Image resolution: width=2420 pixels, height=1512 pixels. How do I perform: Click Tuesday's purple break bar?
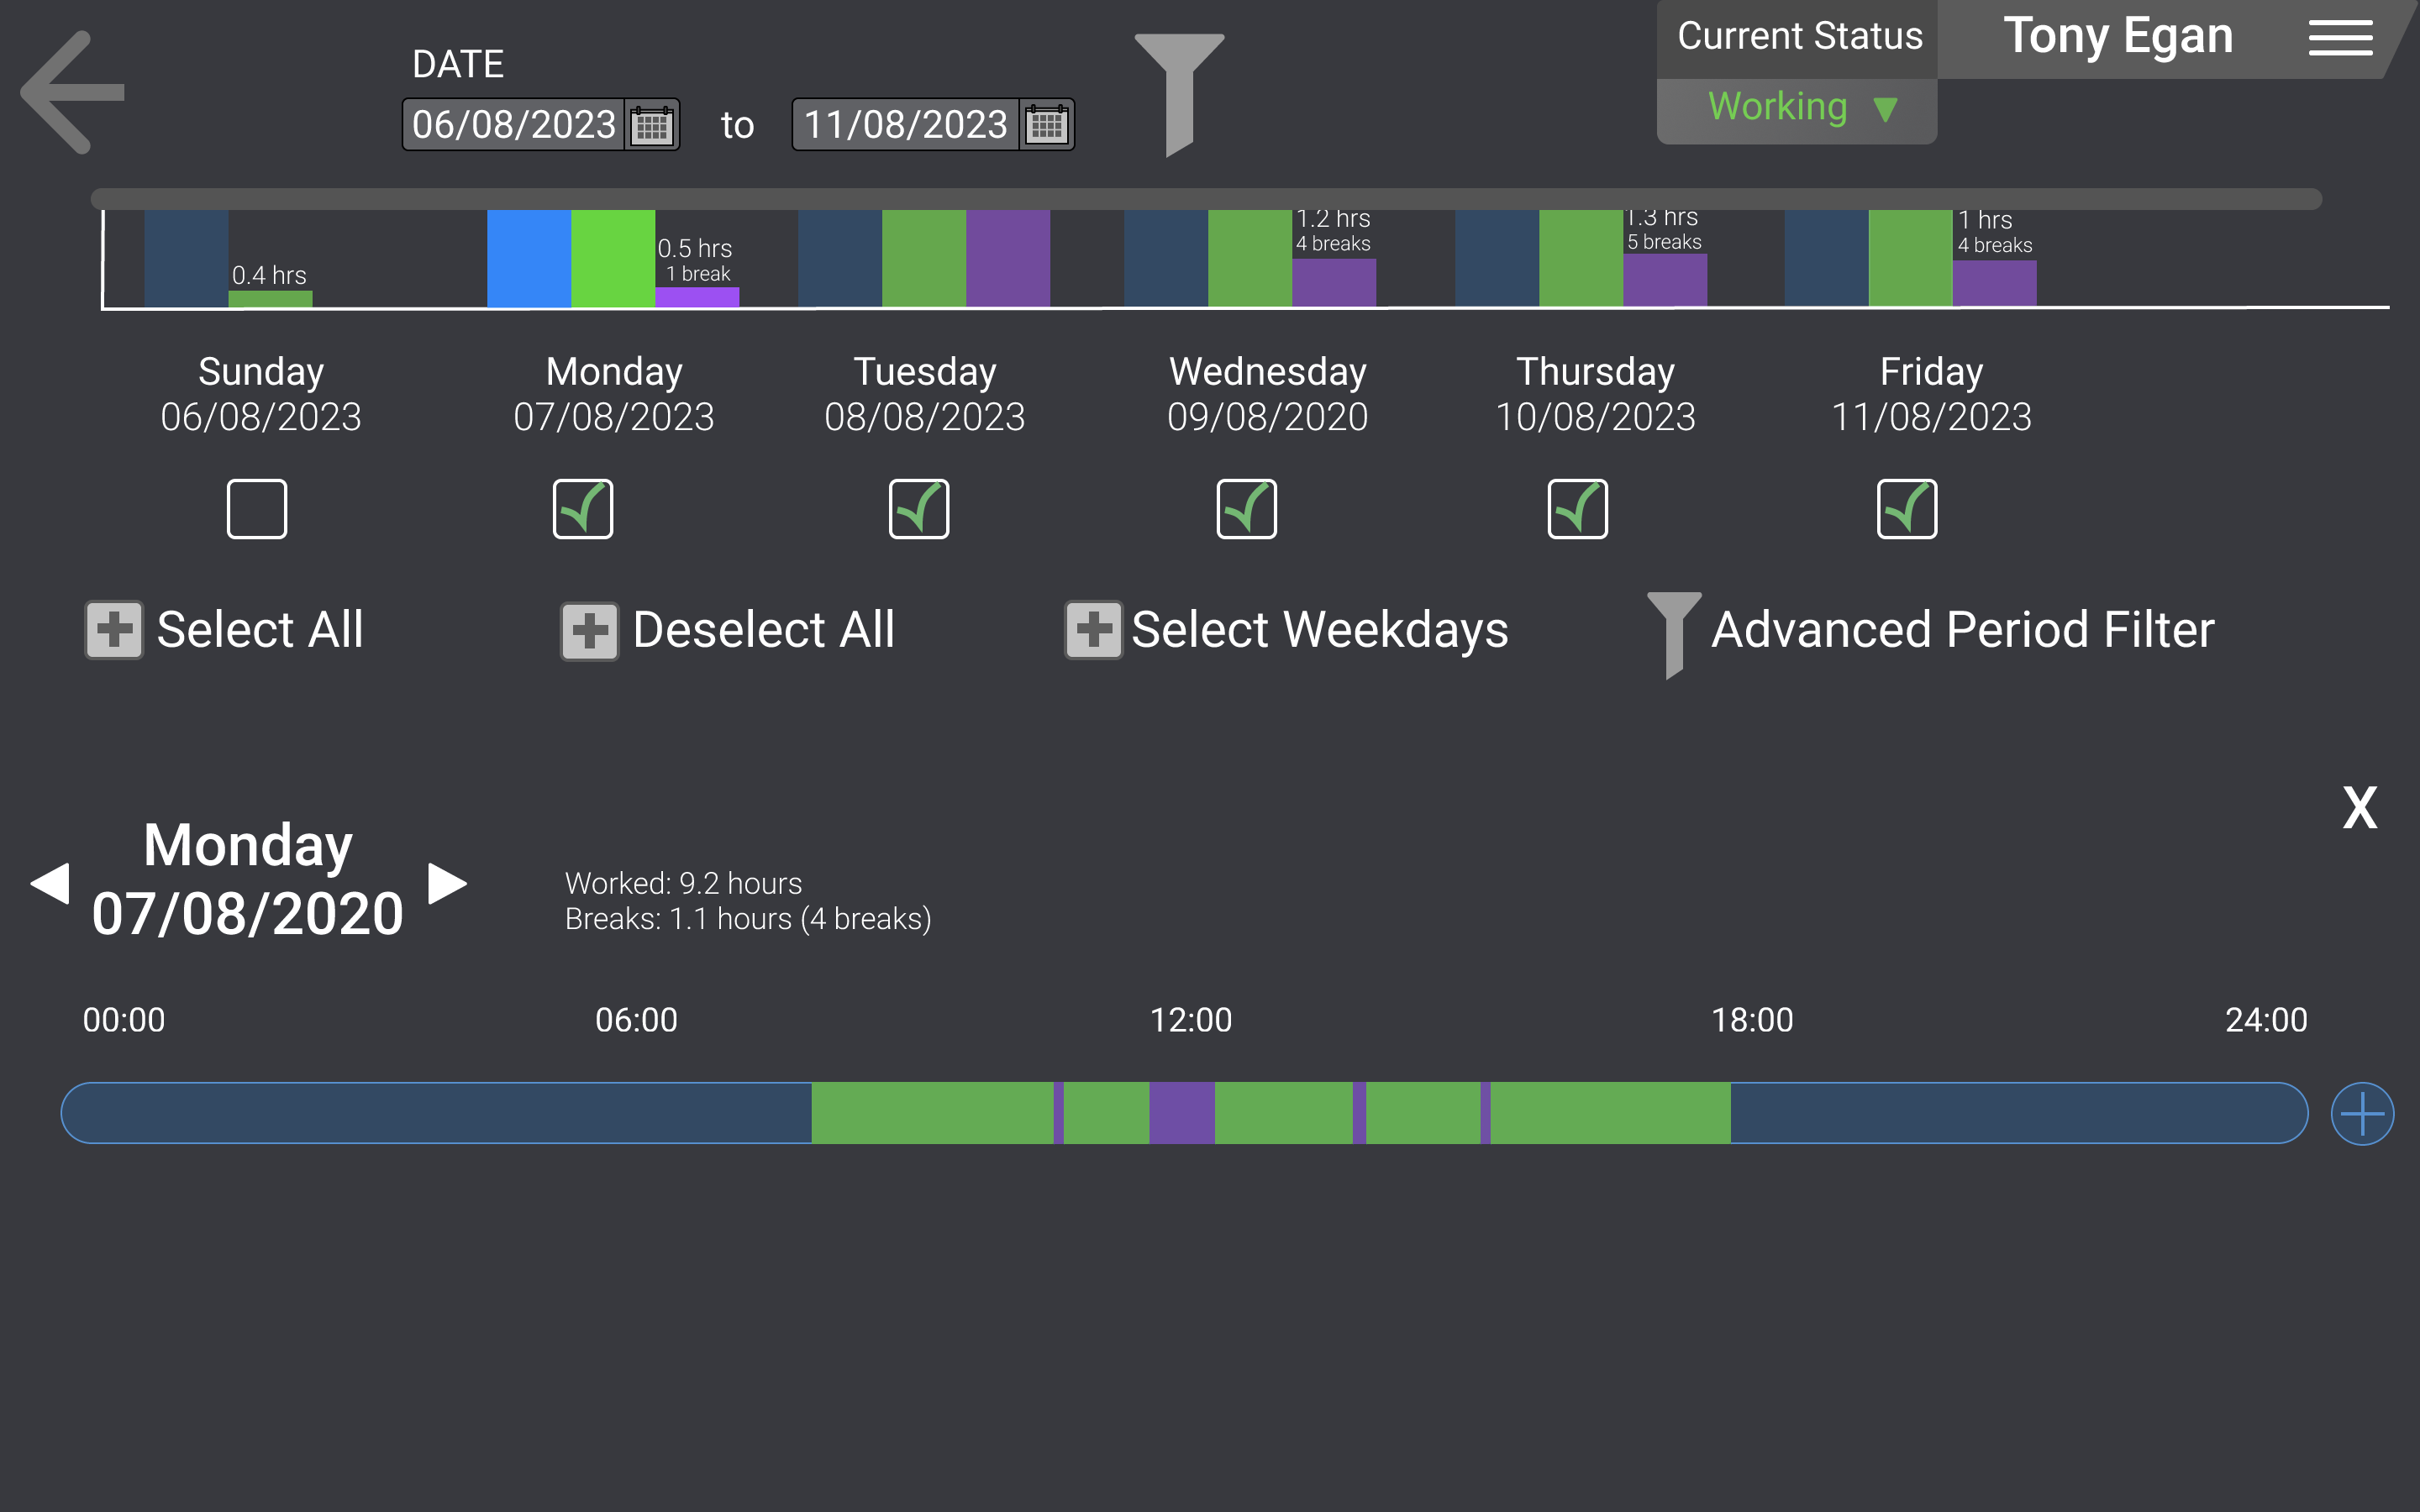[1008, 258]
